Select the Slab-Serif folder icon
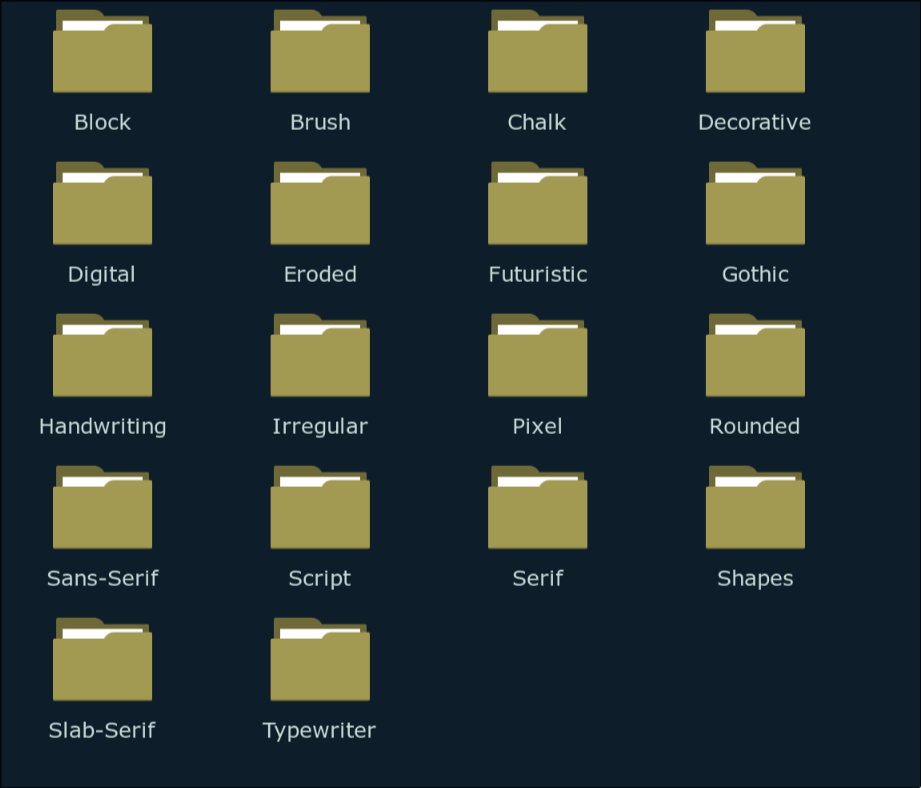 point(102,659)
